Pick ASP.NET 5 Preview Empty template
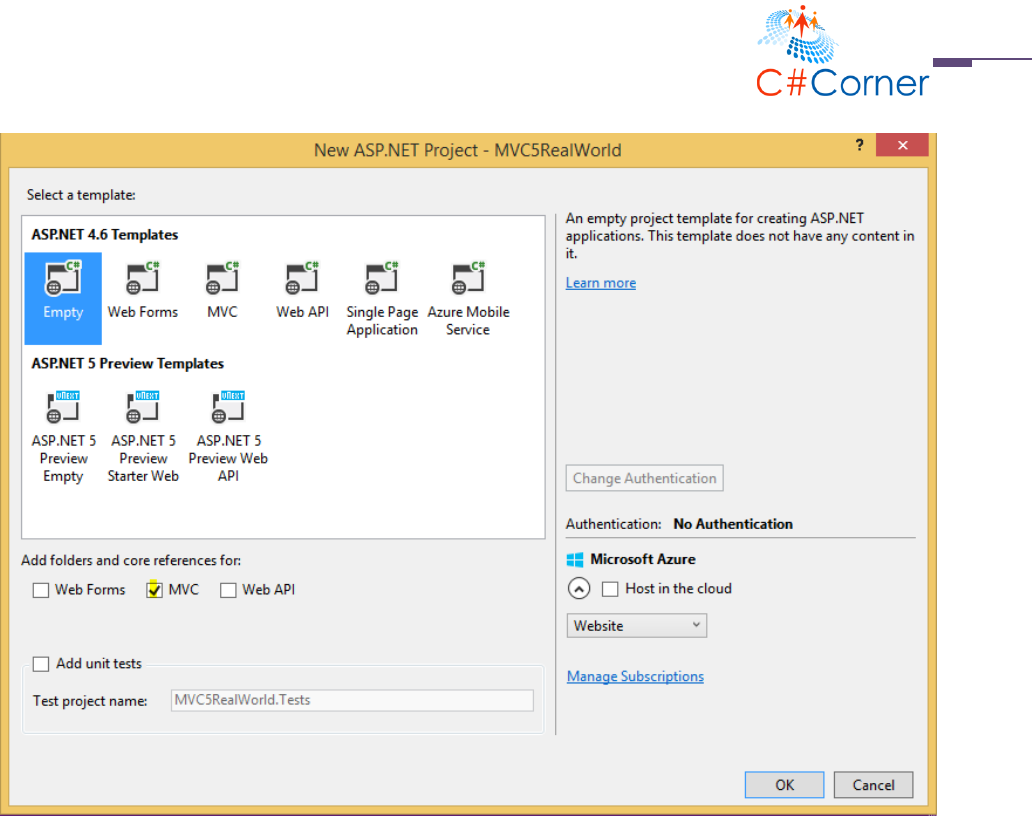This screenshot has height=816, width=1032. coord(63,437)
